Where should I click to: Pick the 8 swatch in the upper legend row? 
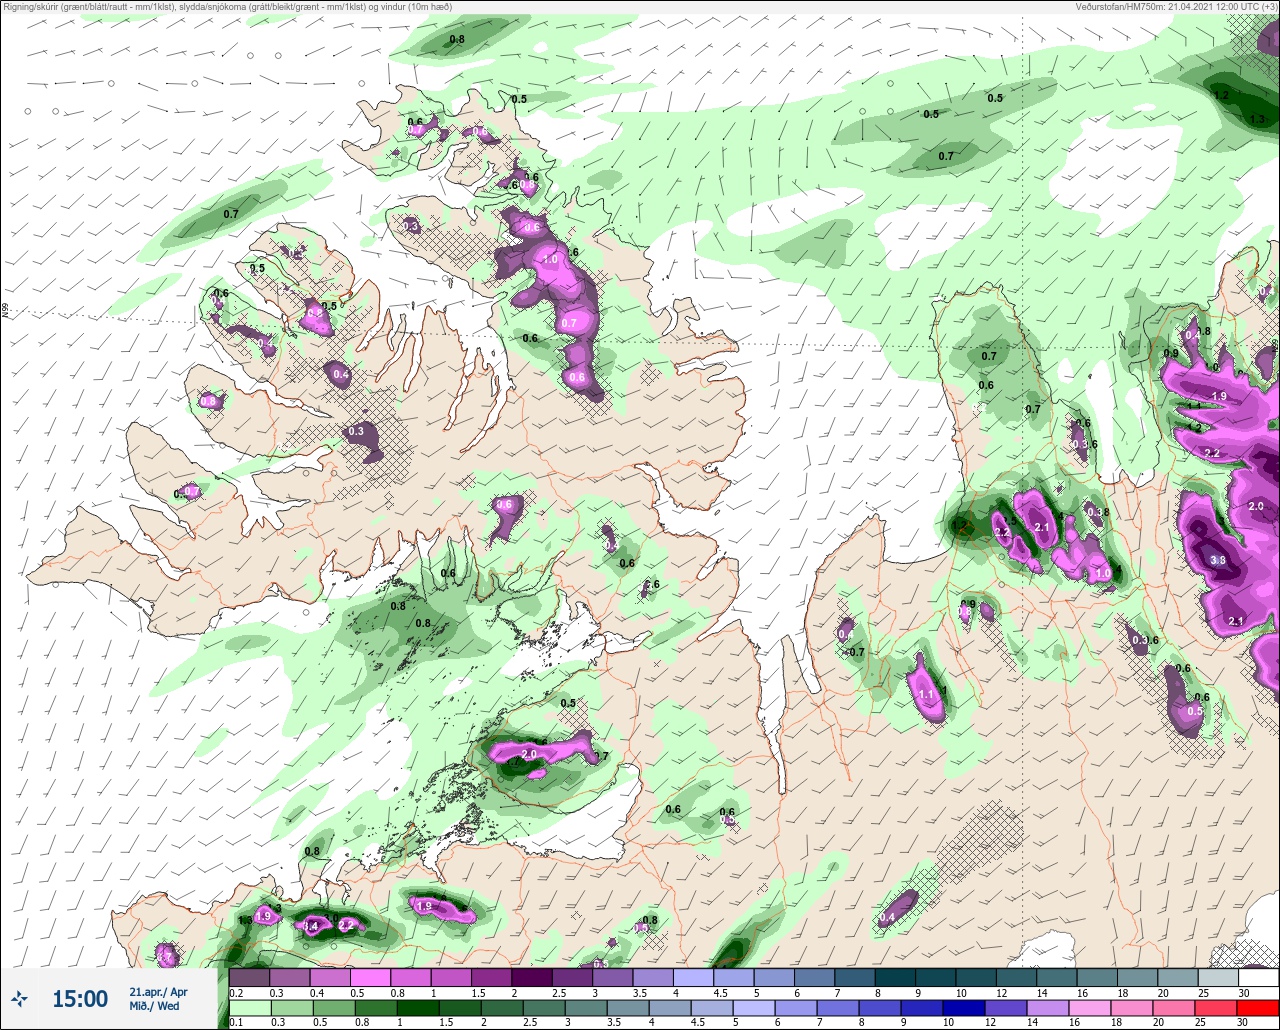896,977
